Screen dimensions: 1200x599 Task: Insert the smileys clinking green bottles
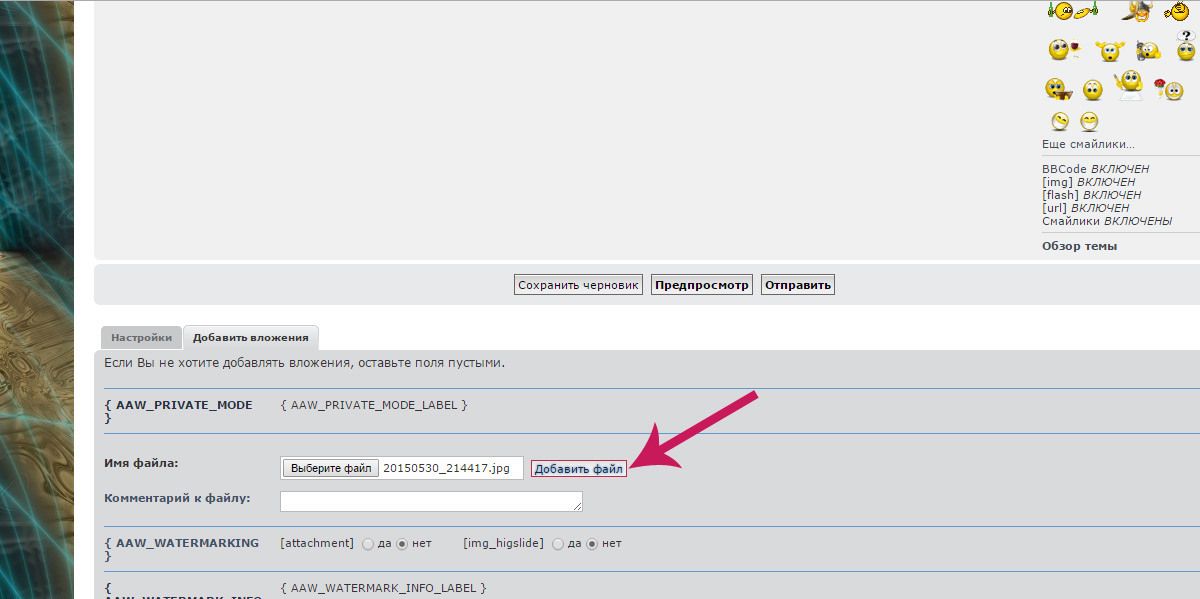pyautogui.click(x=1073, y=11)
